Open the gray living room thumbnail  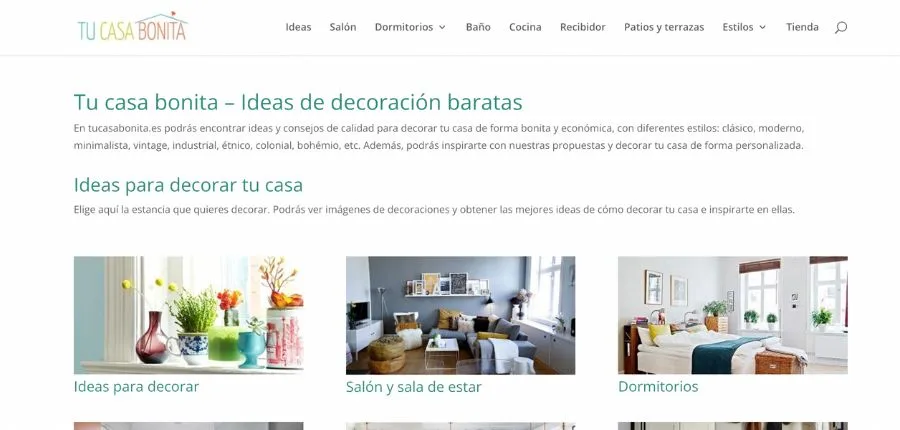(x=460, y=315)
